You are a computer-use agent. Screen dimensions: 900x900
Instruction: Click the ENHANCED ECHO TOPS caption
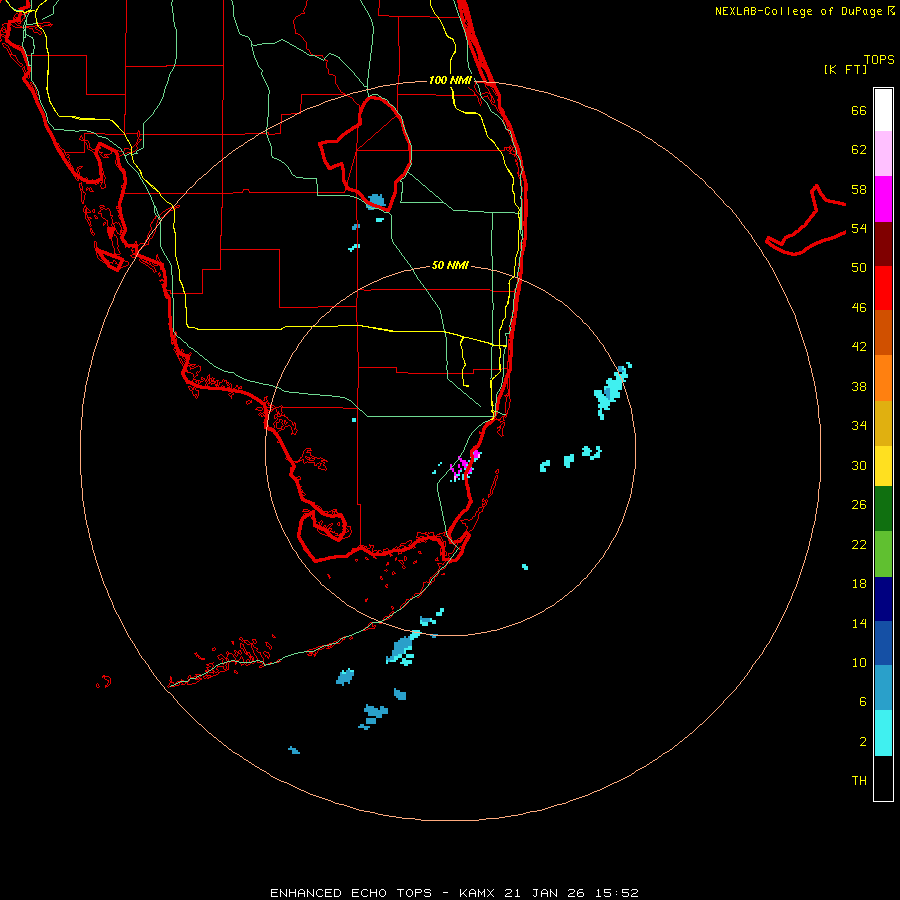[x=351, y=893]
